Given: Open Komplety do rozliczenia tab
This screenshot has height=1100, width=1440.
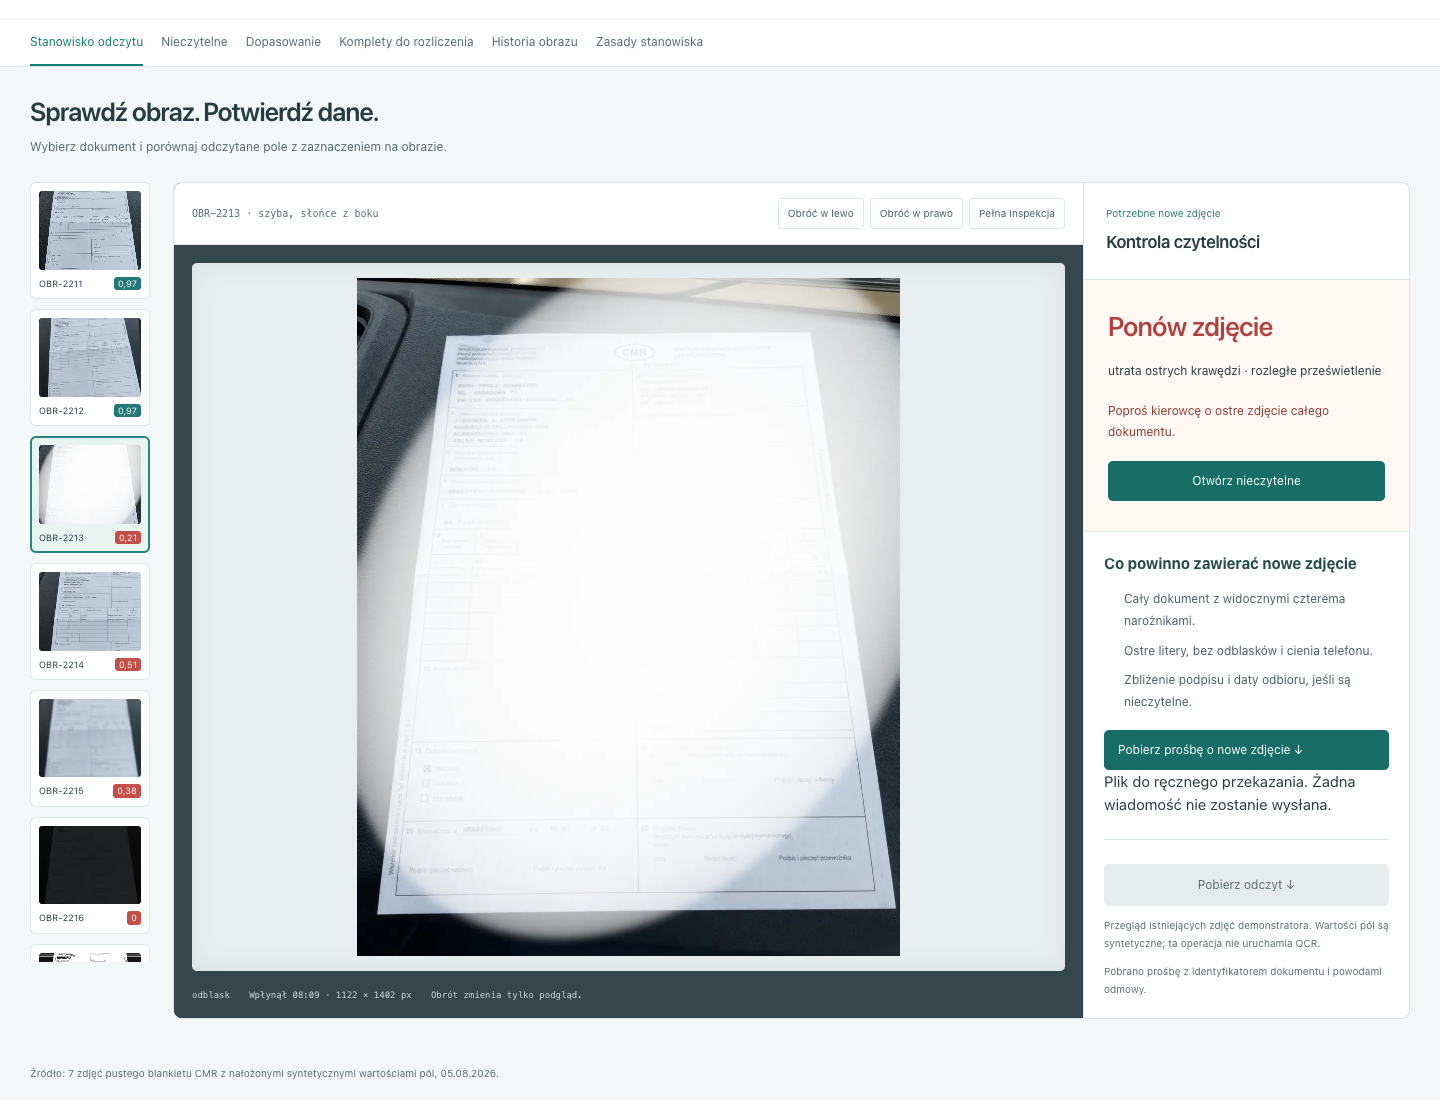Looking at the screenshot, I should [406, 42].
